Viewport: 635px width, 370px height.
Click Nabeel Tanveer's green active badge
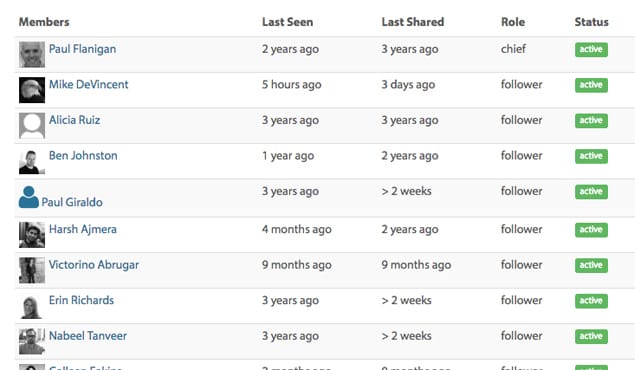(x=591, y=336)
